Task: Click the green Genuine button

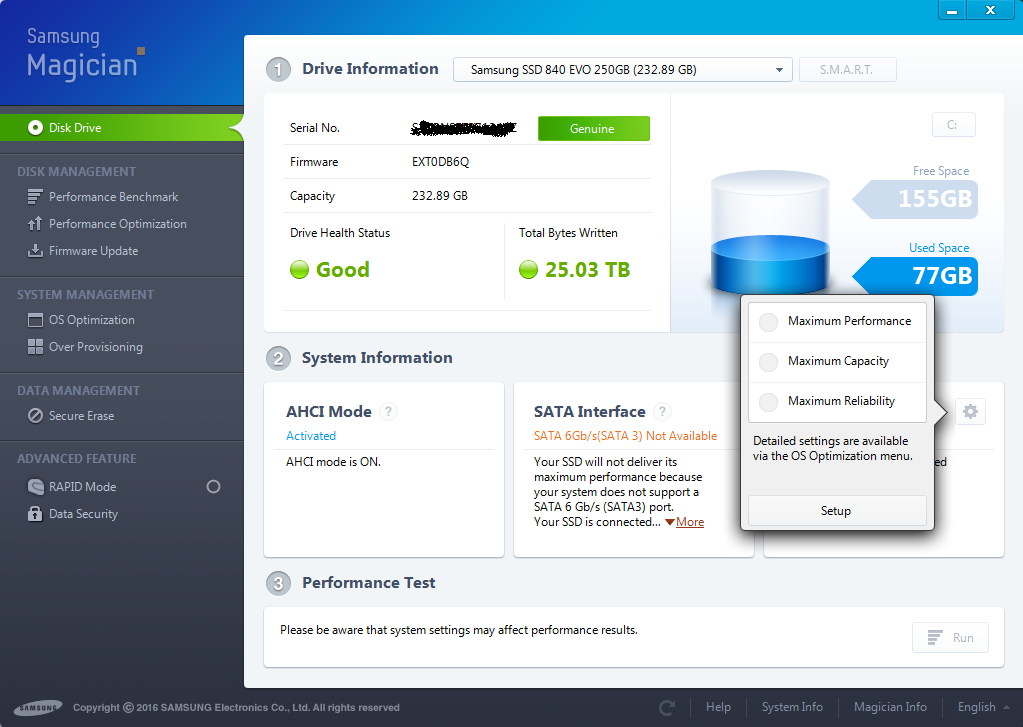Action: tap(594, 129)
